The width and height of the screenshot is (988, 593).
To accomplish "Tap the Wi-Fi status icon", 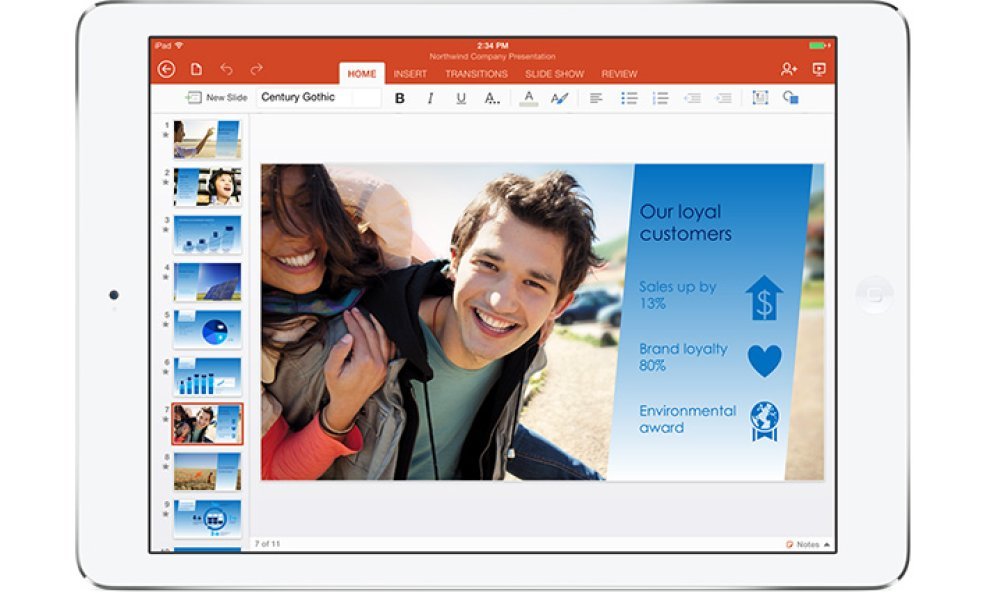I will pyautogui.click(x=179, y=45).
